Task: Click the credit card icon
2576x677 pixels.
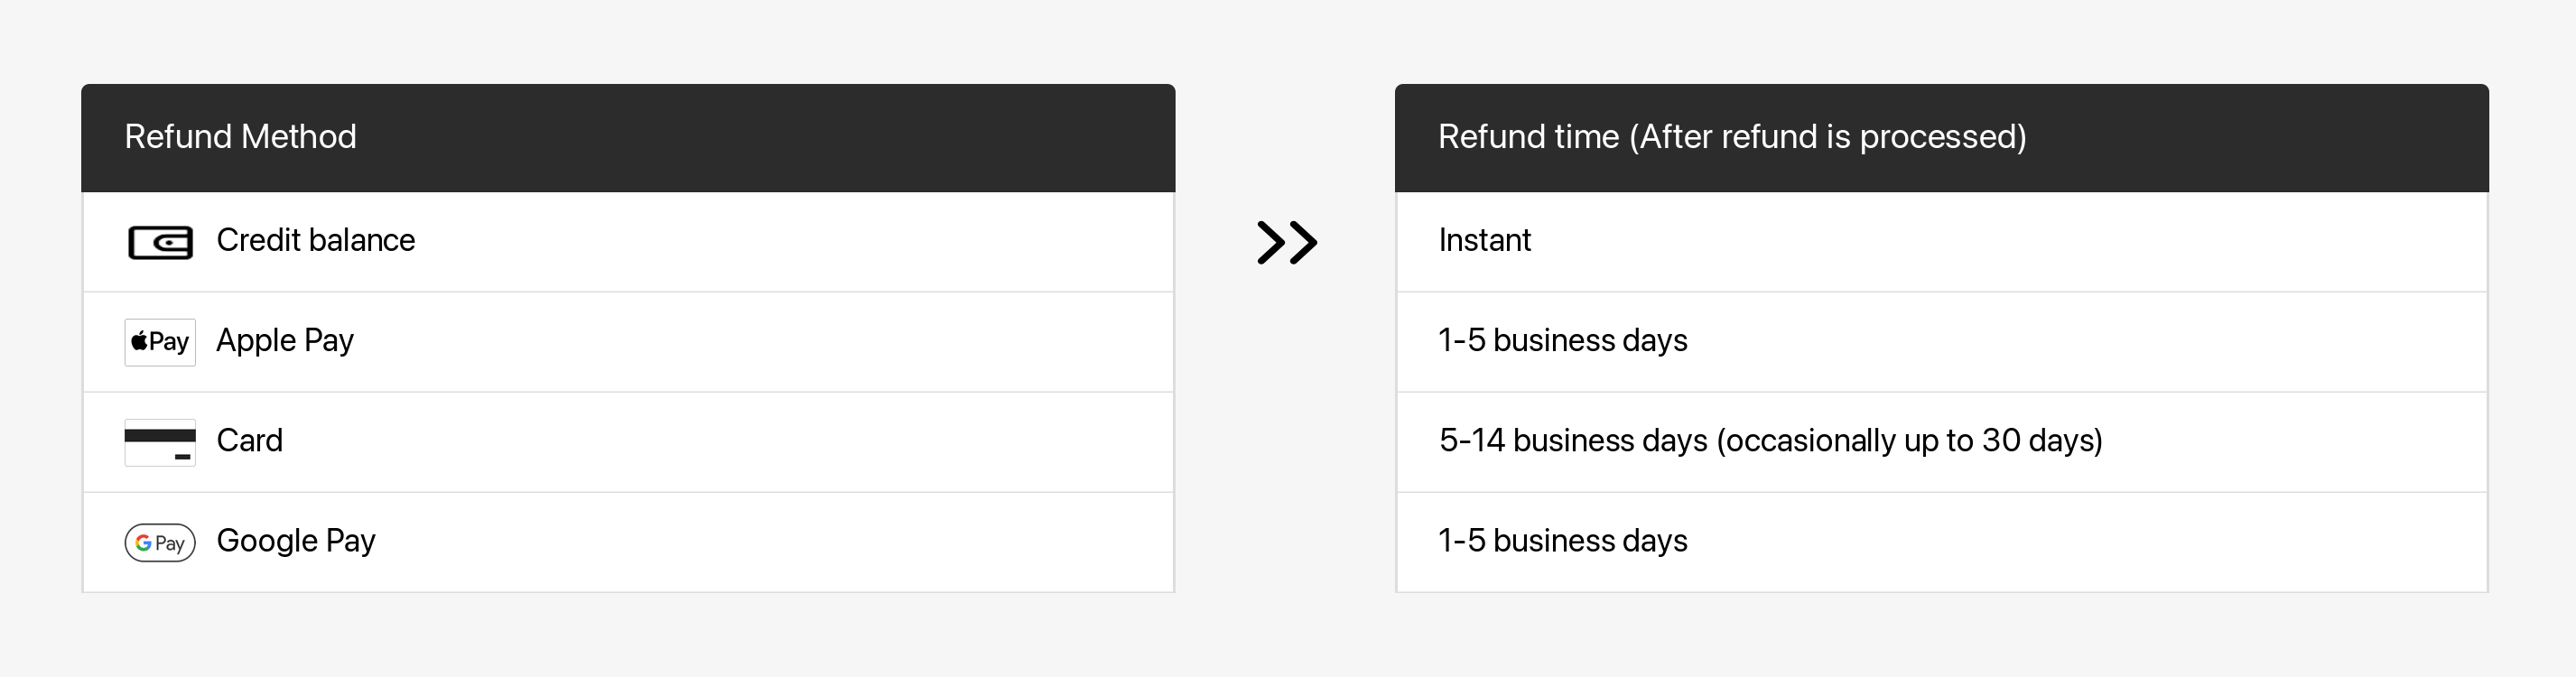Action: 160,442
